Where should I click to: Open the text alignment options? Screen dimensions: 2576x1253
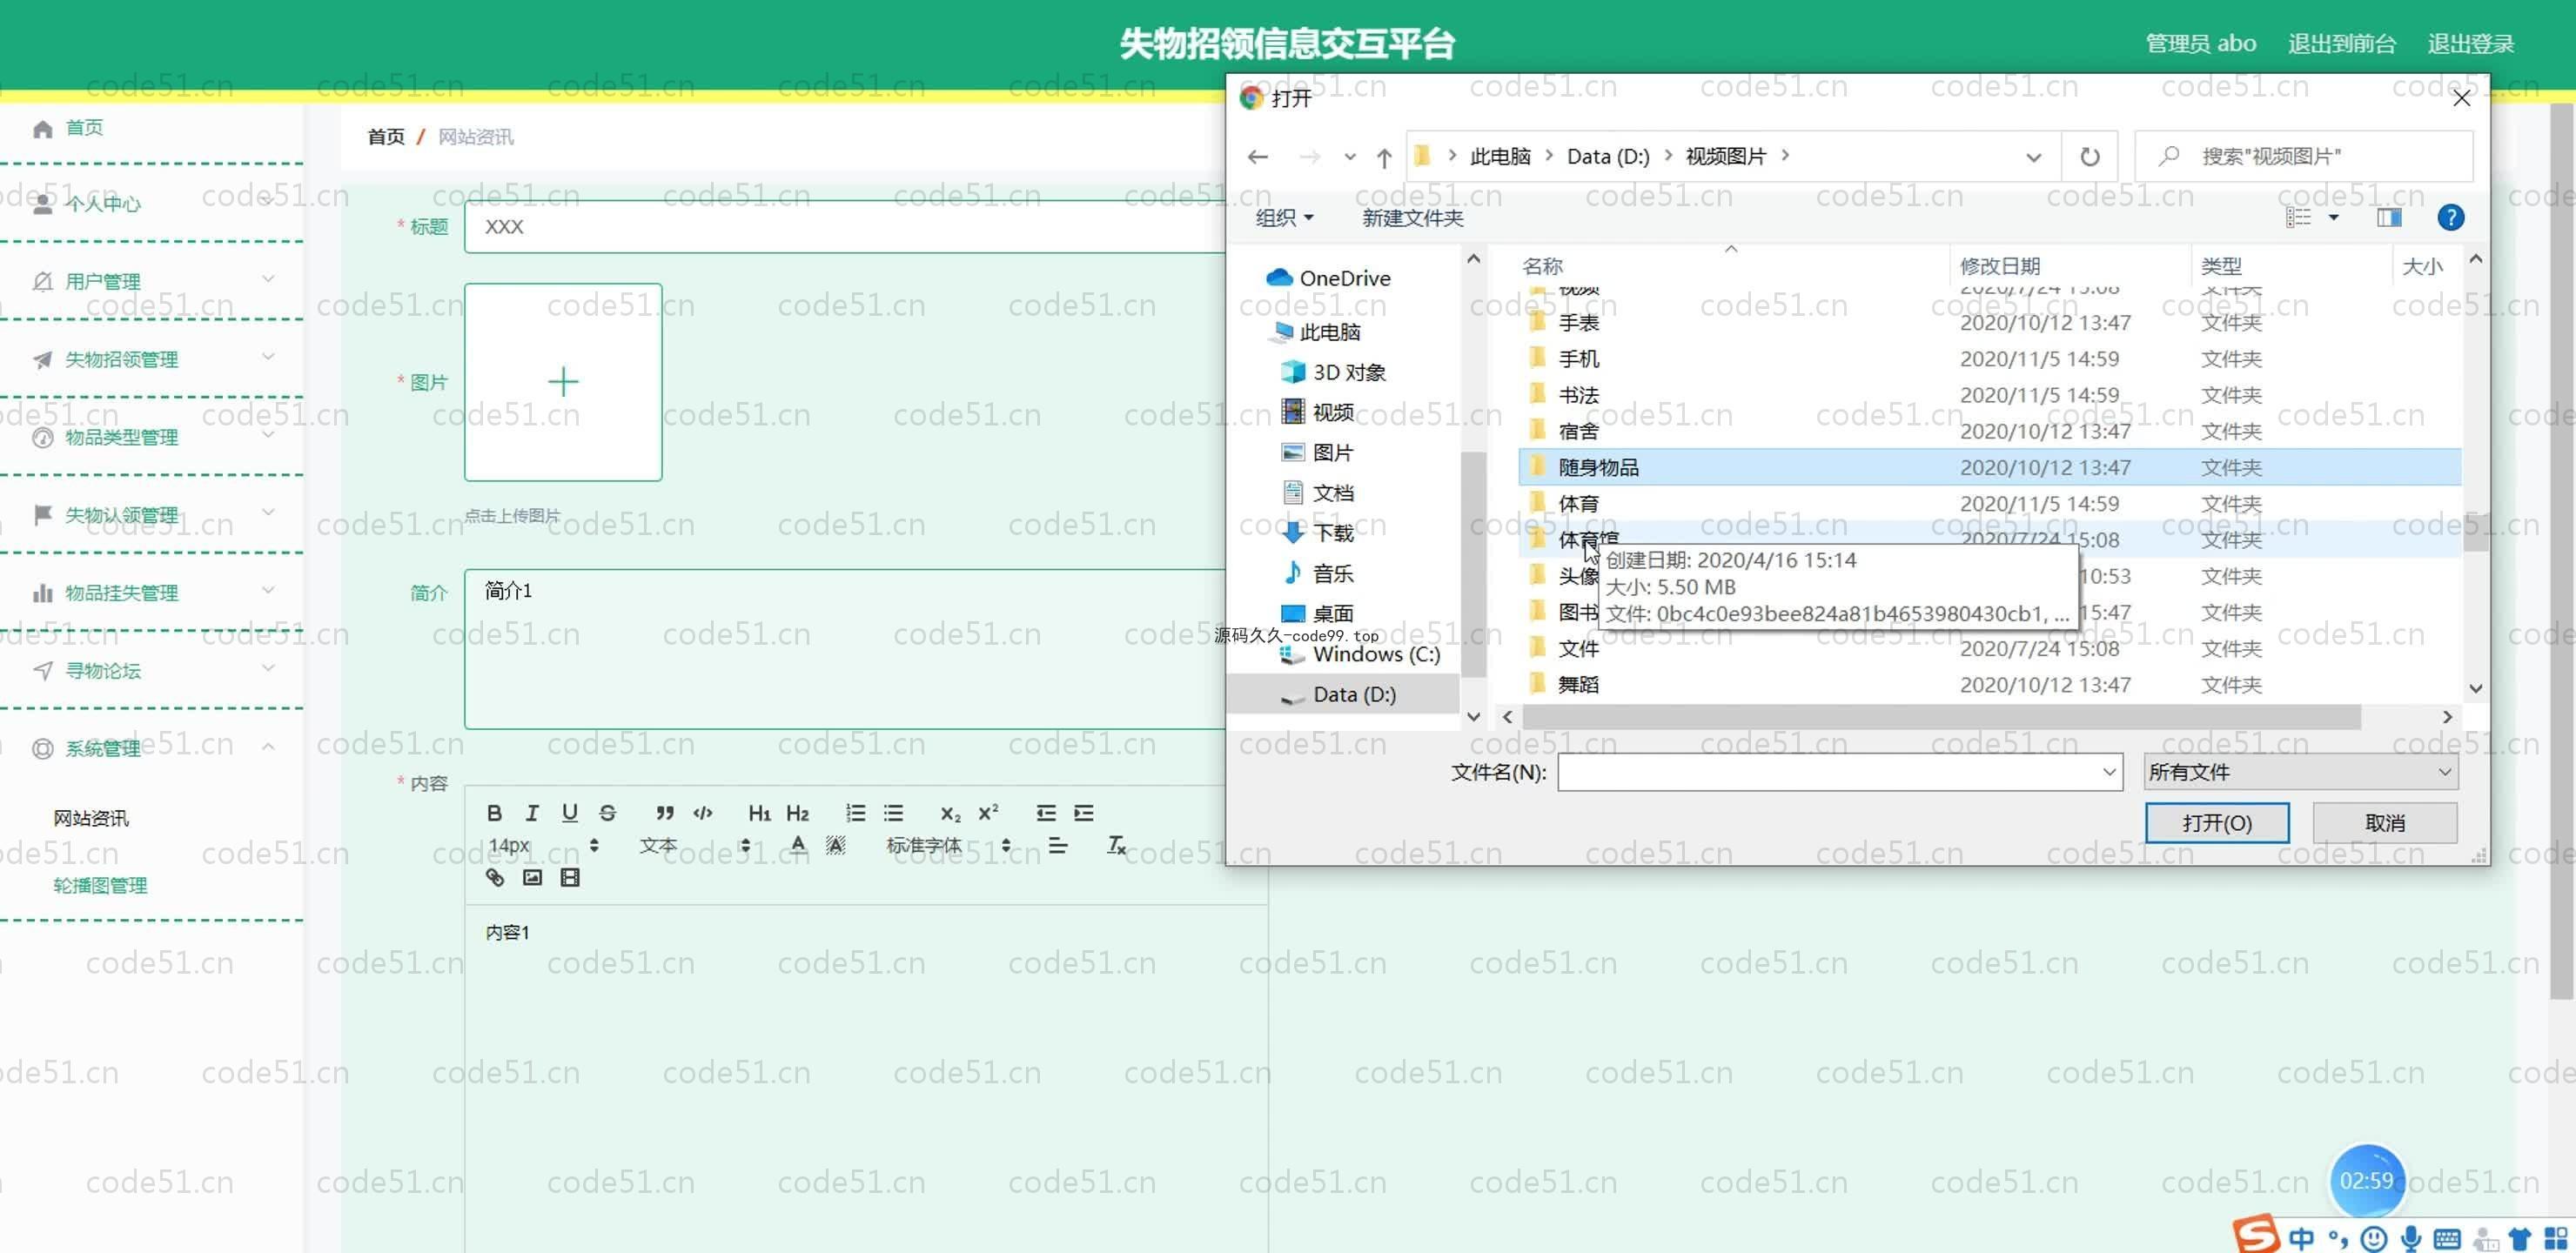click(1058, 845)
